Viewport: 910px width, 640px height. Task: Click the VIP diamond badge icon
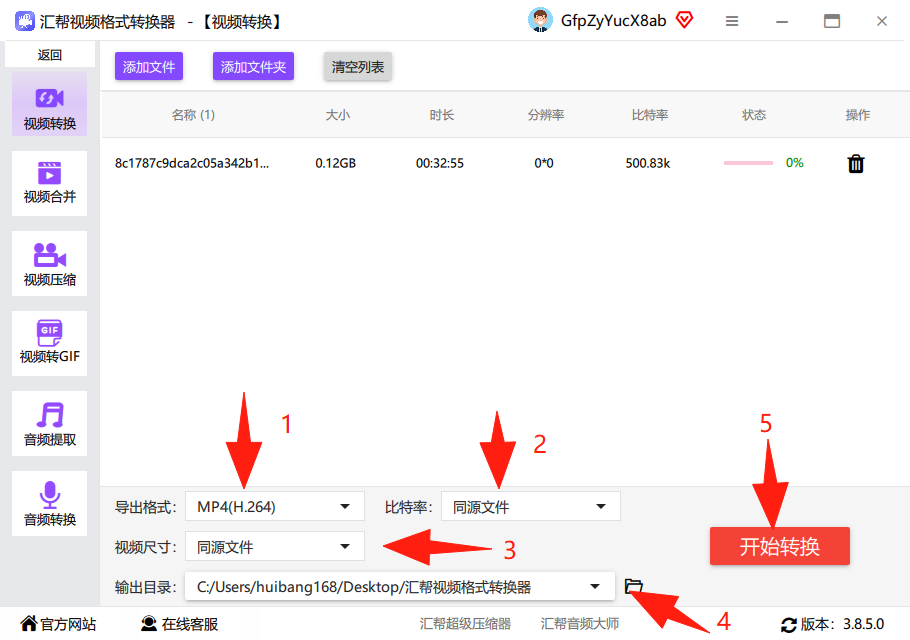coord(685,21)
